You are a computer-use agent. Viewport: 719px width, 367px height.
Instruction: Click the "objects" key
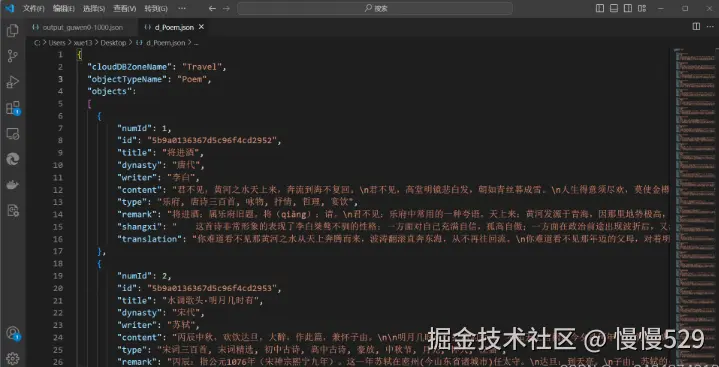109,91
